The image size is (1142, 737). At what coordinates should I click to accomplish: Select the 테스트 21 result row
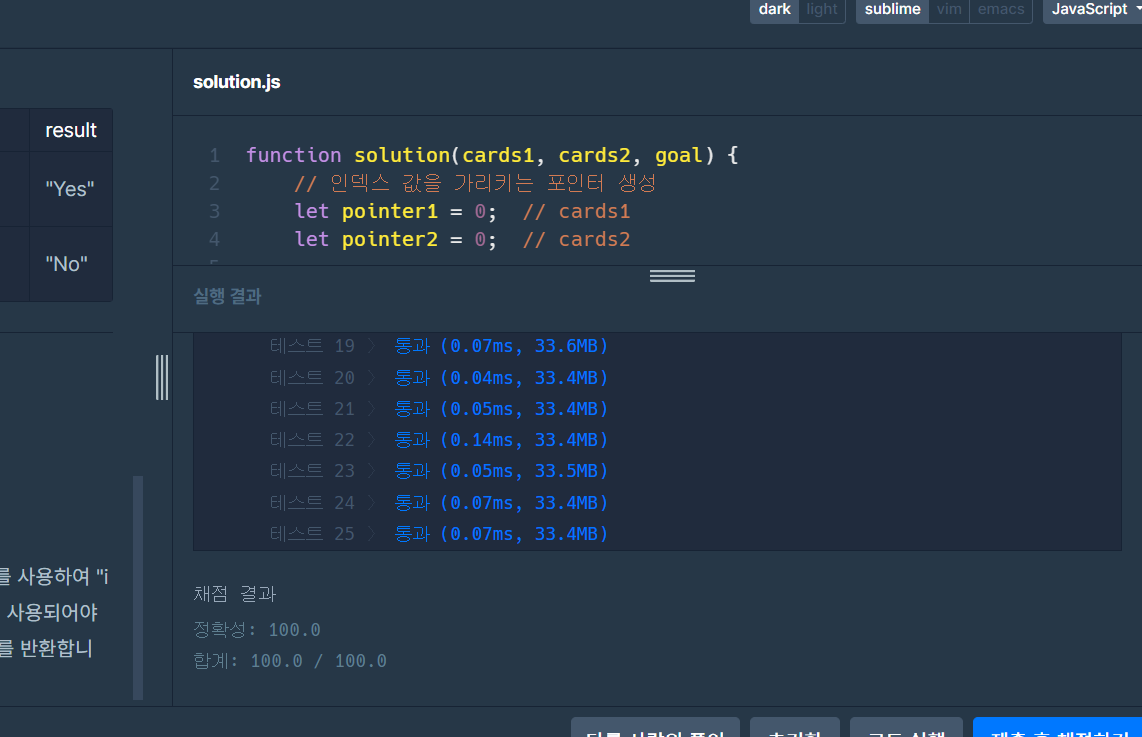coord(438,409)
